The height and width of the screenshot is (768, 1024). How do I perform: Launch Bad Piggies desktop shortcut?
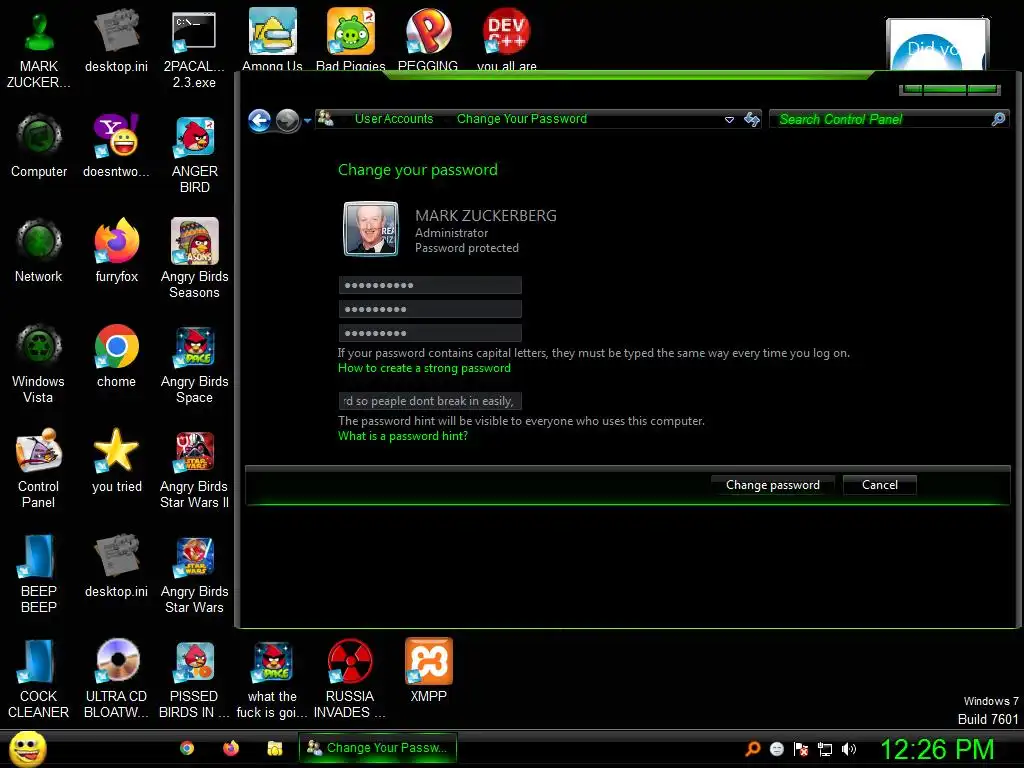coord(351,39)
